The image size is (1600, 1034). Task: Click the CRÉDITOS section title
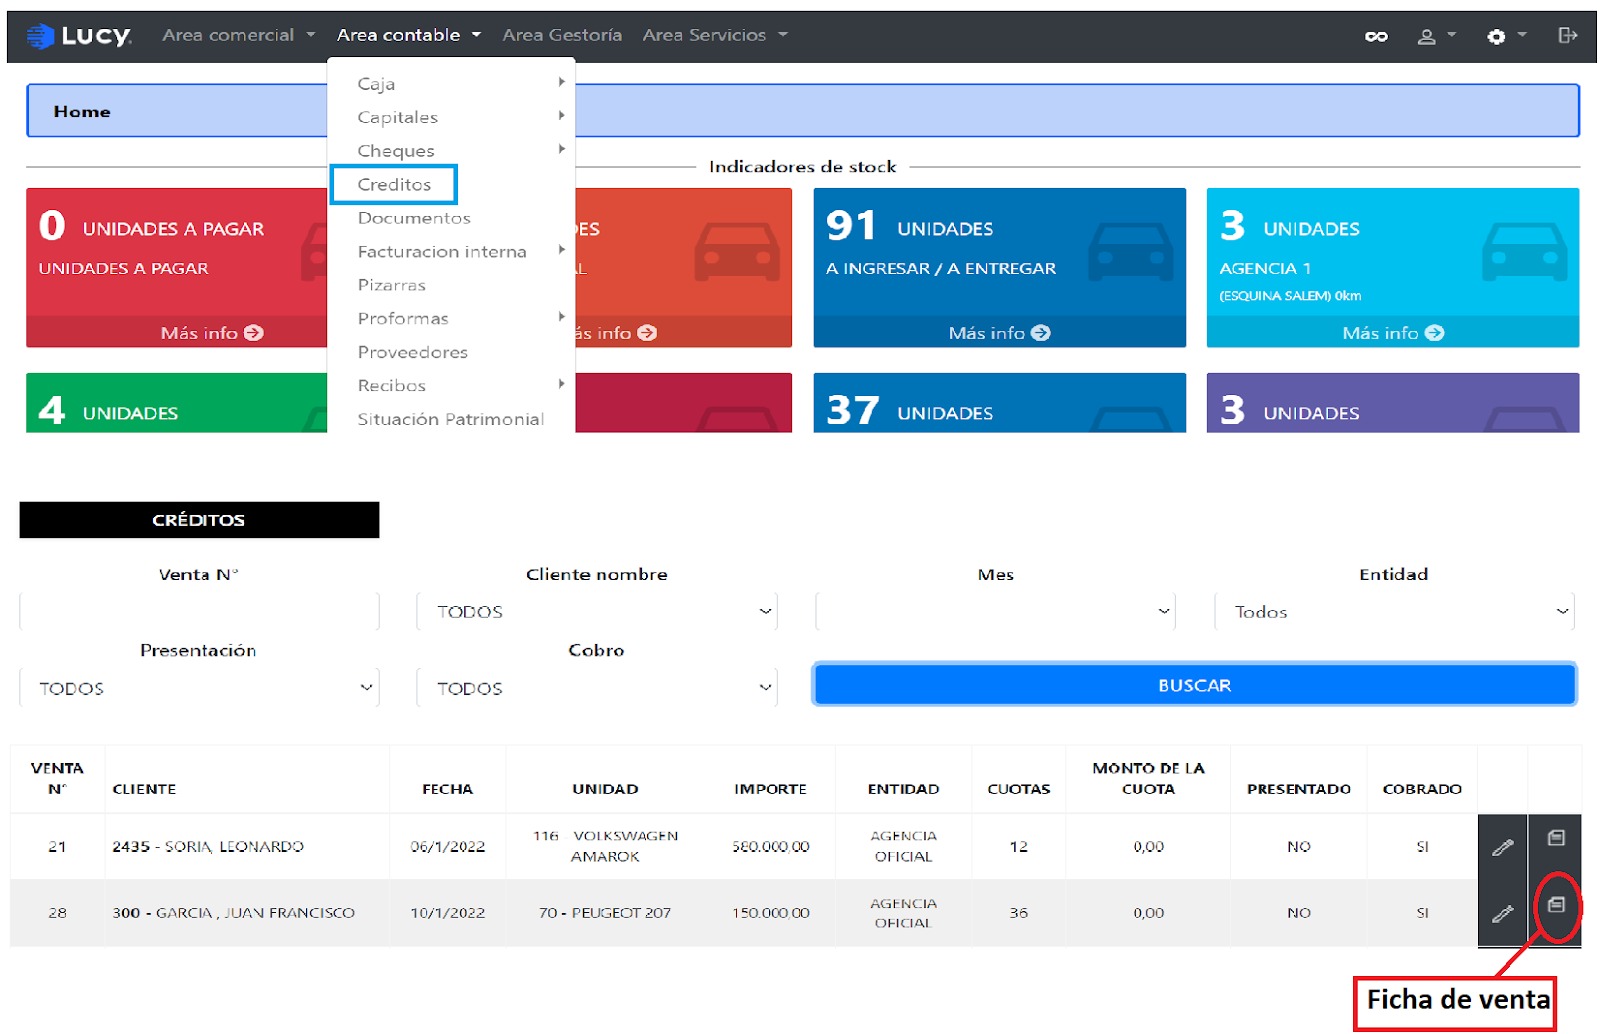click(x=199, y=520)
